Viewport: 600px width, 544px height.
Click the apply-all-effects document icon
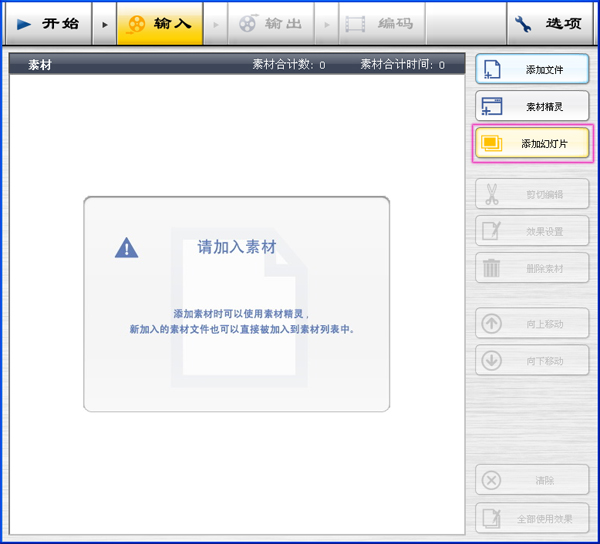pyautogui.click(x=492, y=518)
